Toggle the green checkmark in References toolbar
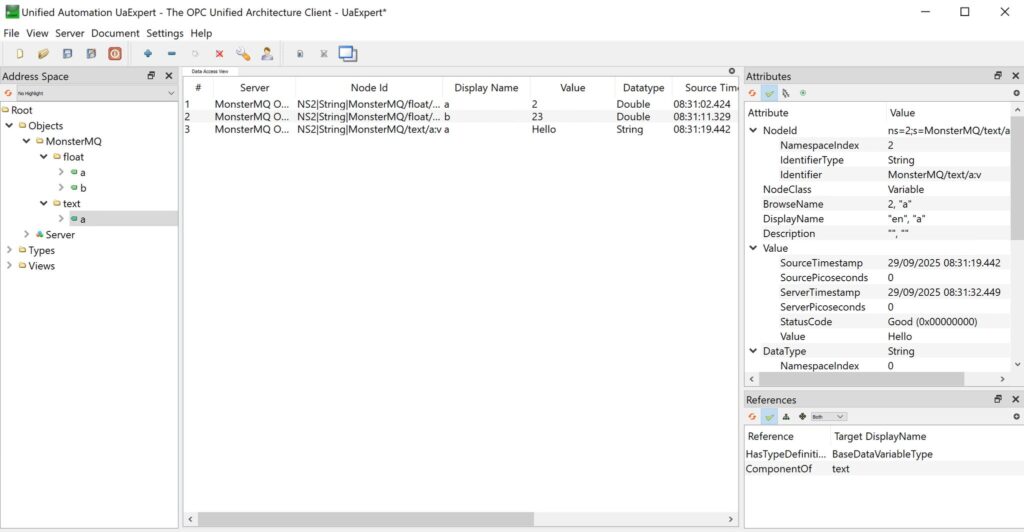 (x=769, y=416)
